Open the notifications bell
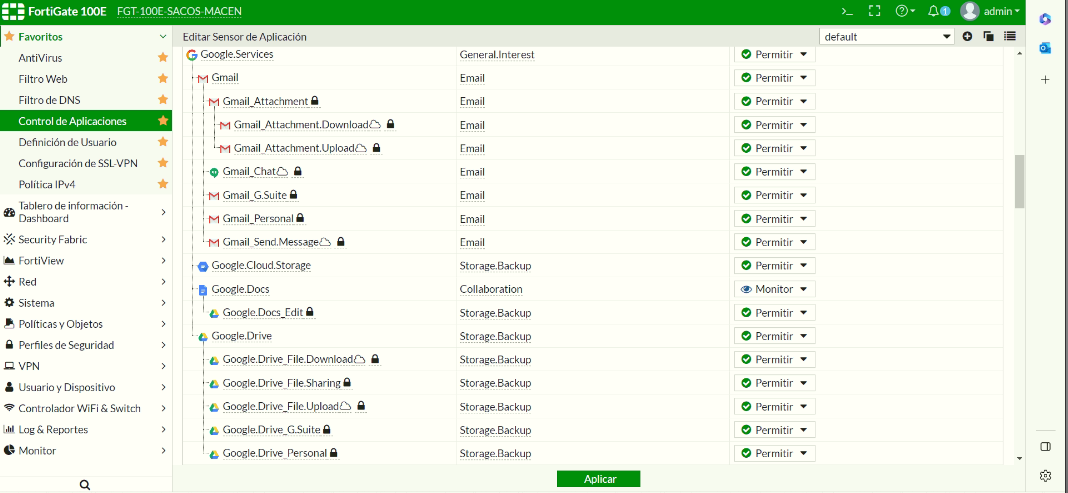1068x493 pixels. 934,11
